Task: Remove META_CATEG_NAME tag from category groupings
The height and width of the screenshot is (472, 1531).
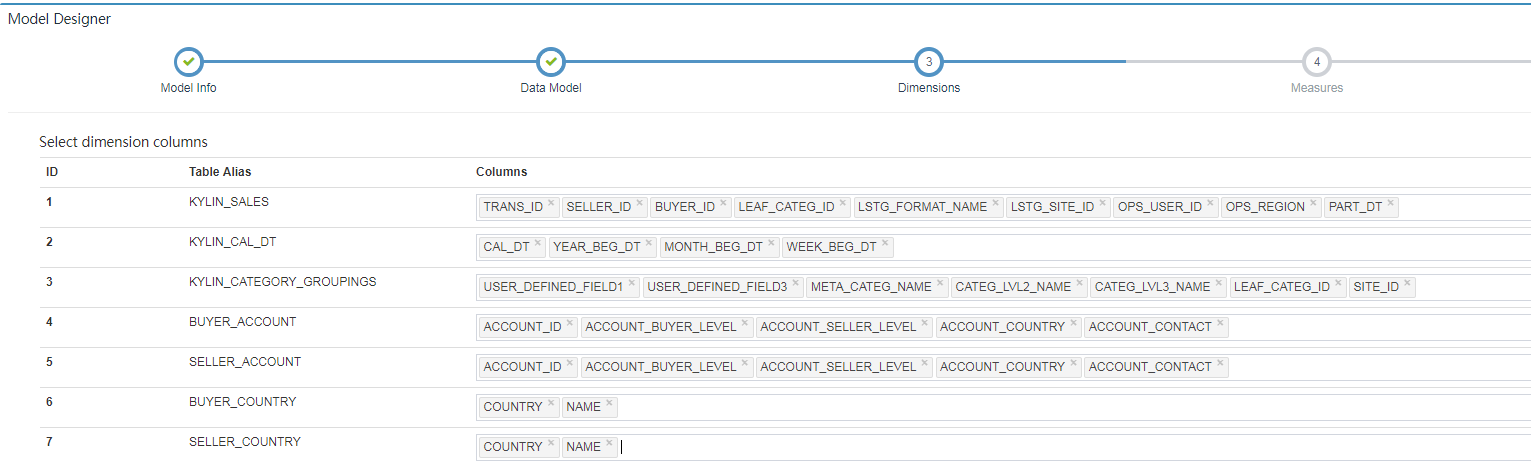Action: [940, 283]
